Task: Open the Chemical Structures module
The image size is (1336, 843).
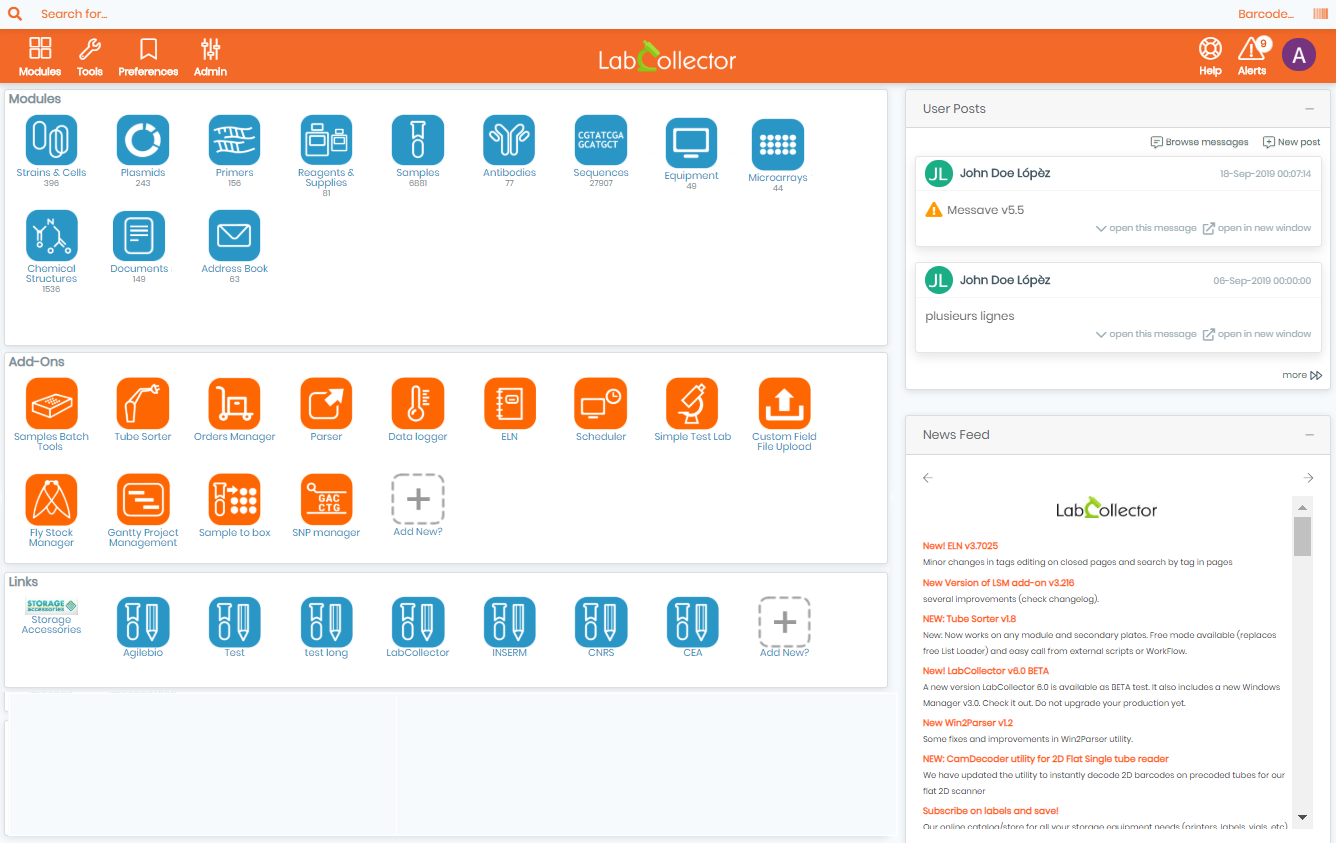Action: tap(51, 236)
